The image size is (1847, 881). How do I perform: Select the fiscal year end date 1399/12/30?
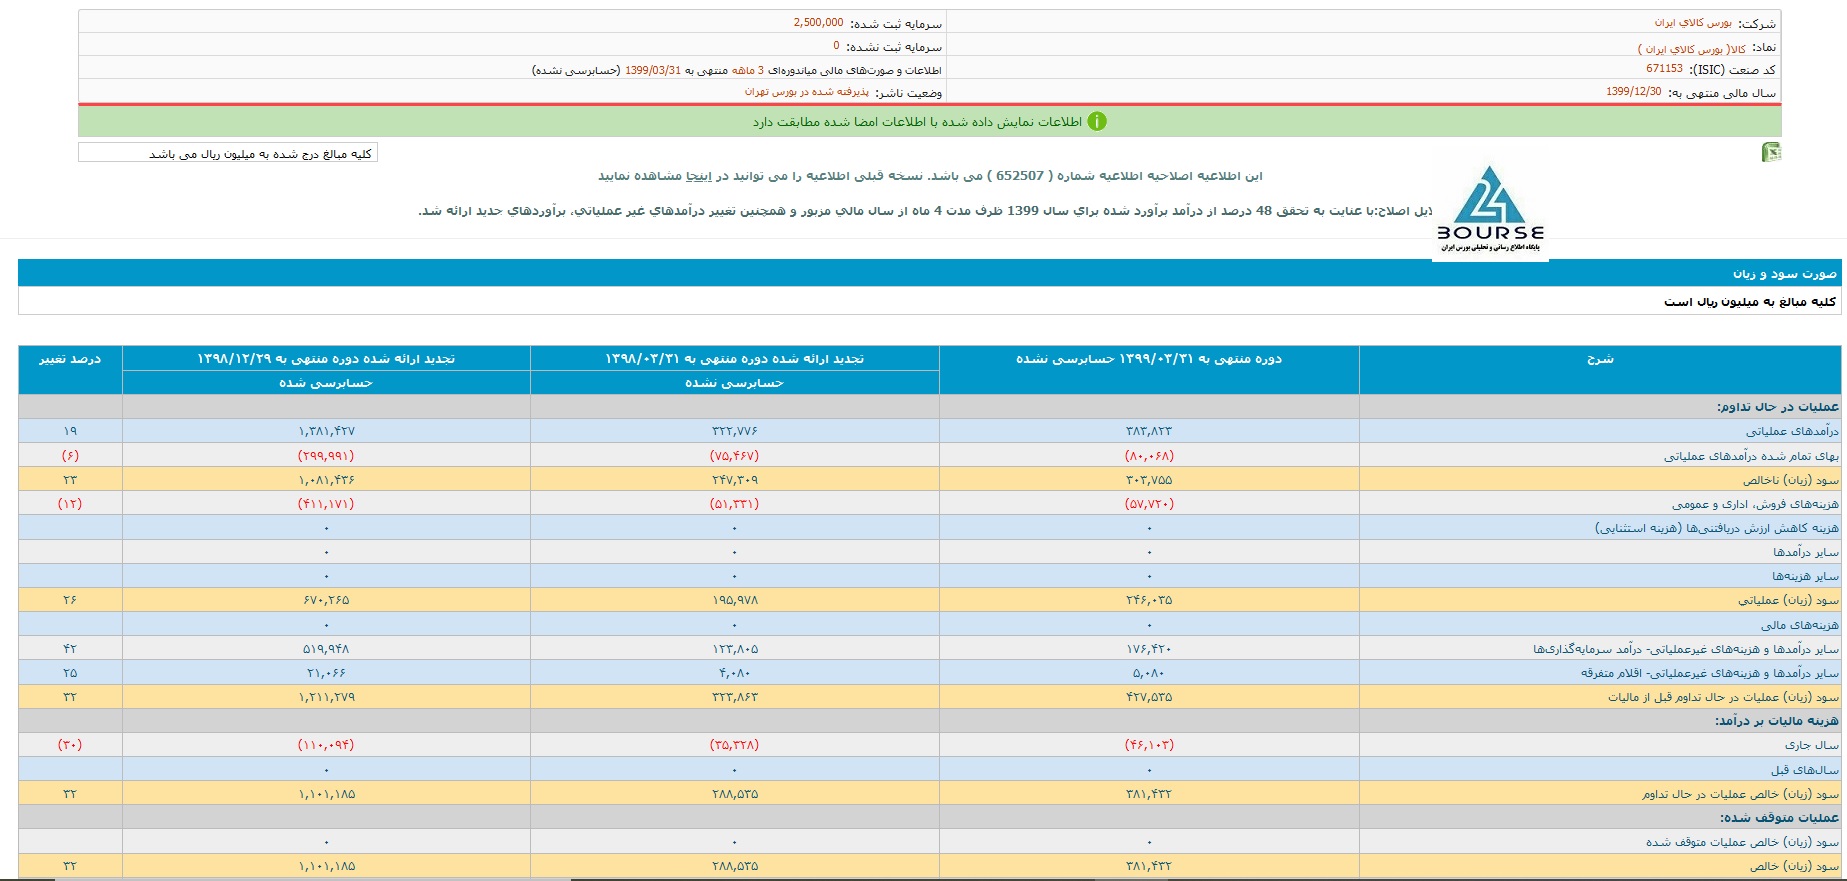pyautogui.click(x=1633, y=92)
